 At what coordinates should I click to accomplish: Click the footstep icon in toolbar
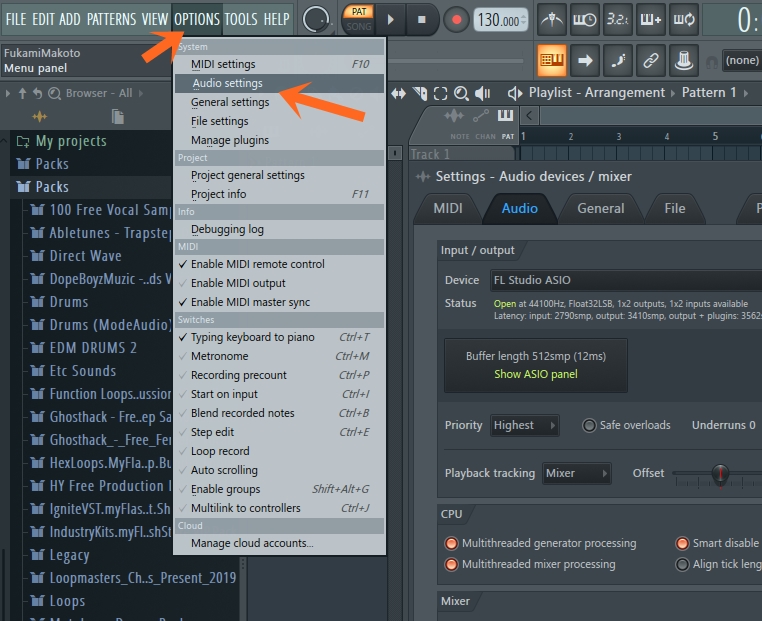pos(618,60)
